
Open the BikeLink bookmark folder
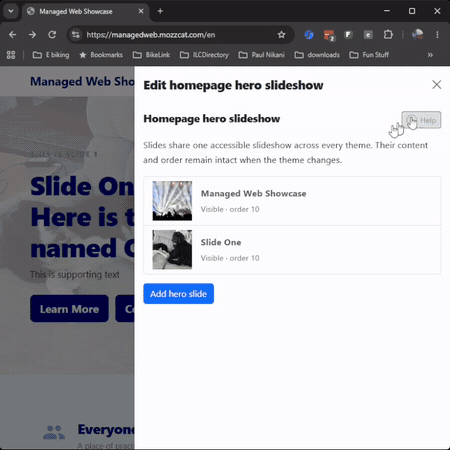pos(151,55)
